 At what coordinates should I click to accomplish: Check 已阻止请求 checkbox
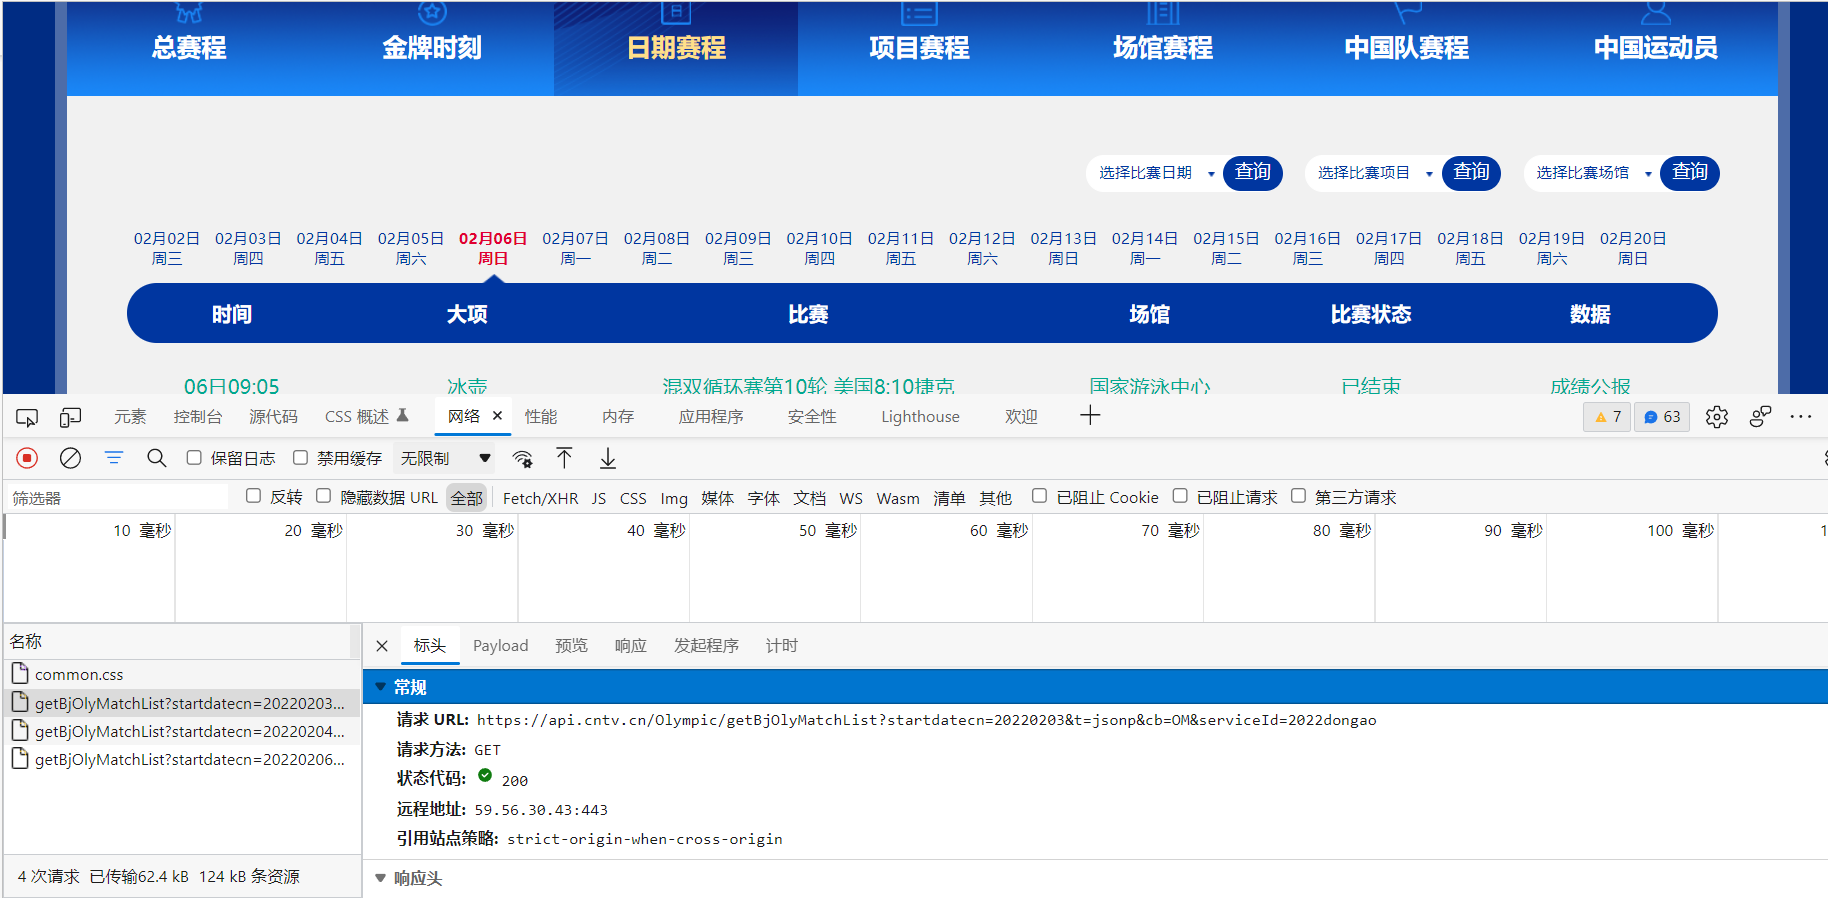click(x=1180, y=496)
